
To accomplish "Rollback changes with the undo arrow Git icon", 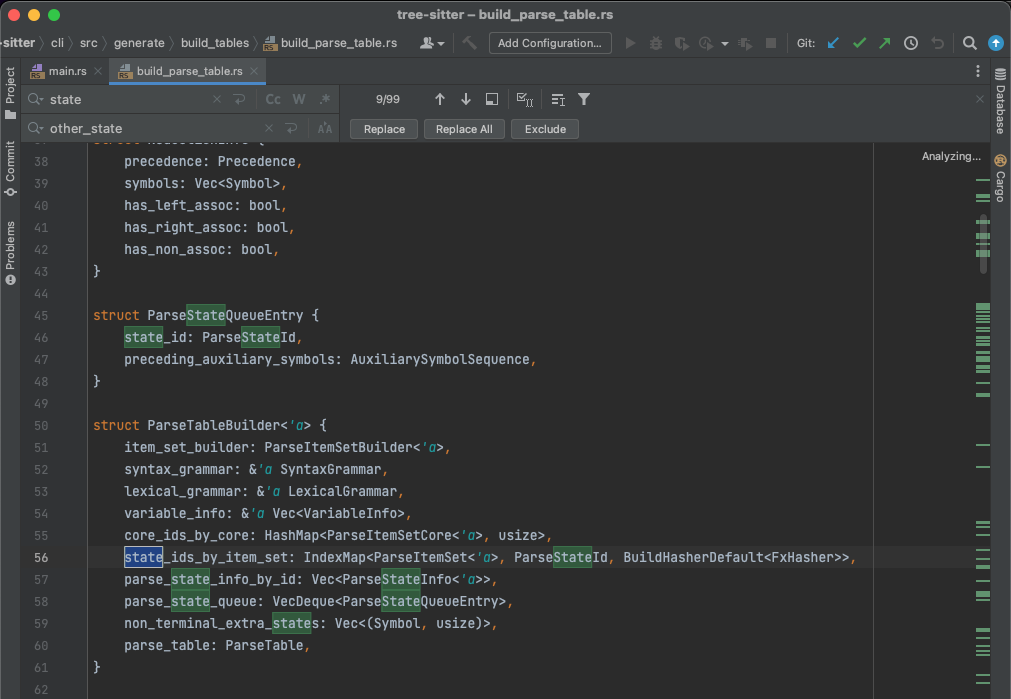I will pos(935,43).
